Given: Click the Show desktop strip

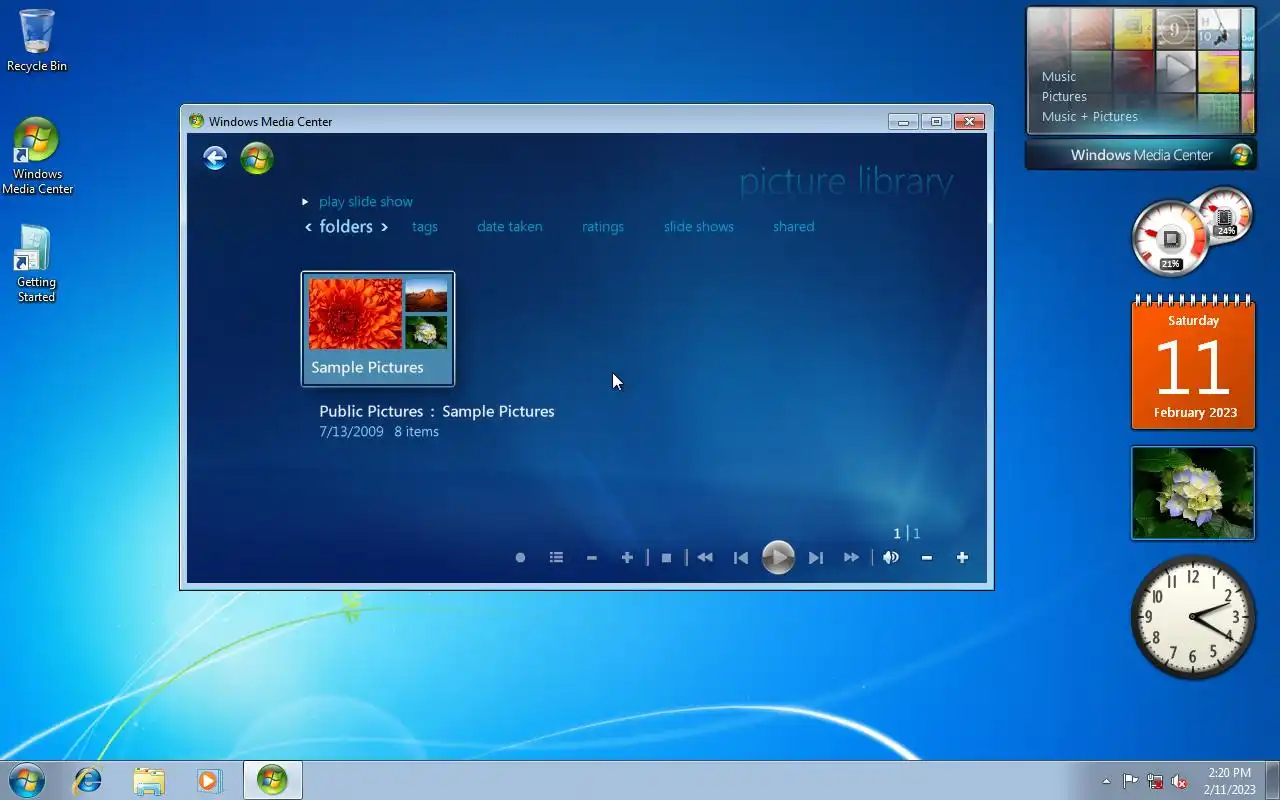Looking at the screenshot, I should click(x=1272, y=780).
